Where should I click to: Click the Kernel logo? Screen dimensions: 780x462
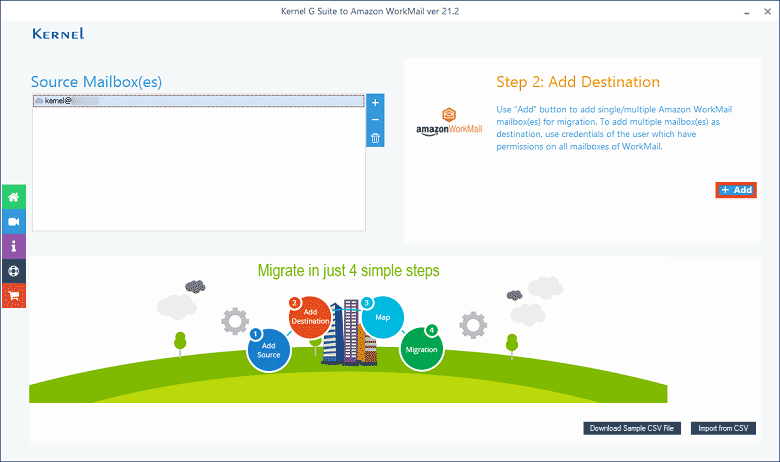(x=58, y=34)
